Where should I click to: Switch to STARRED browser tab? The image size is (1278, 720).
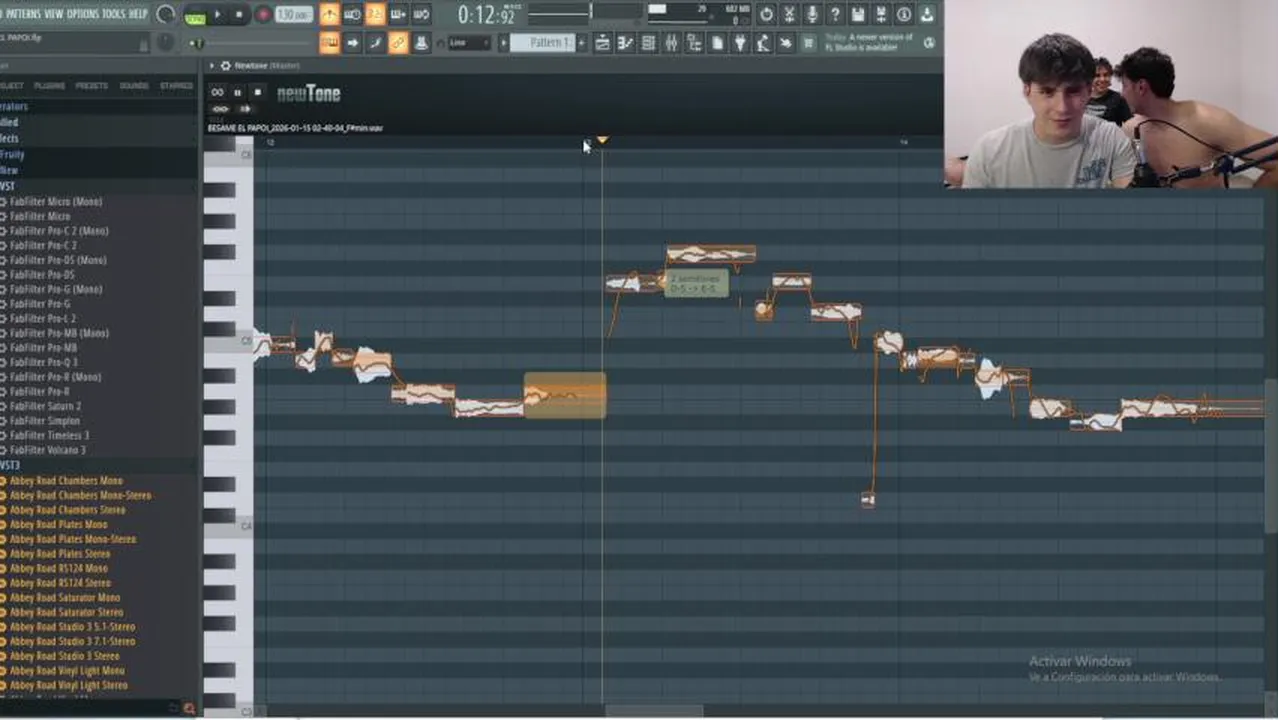coord(177,86)
